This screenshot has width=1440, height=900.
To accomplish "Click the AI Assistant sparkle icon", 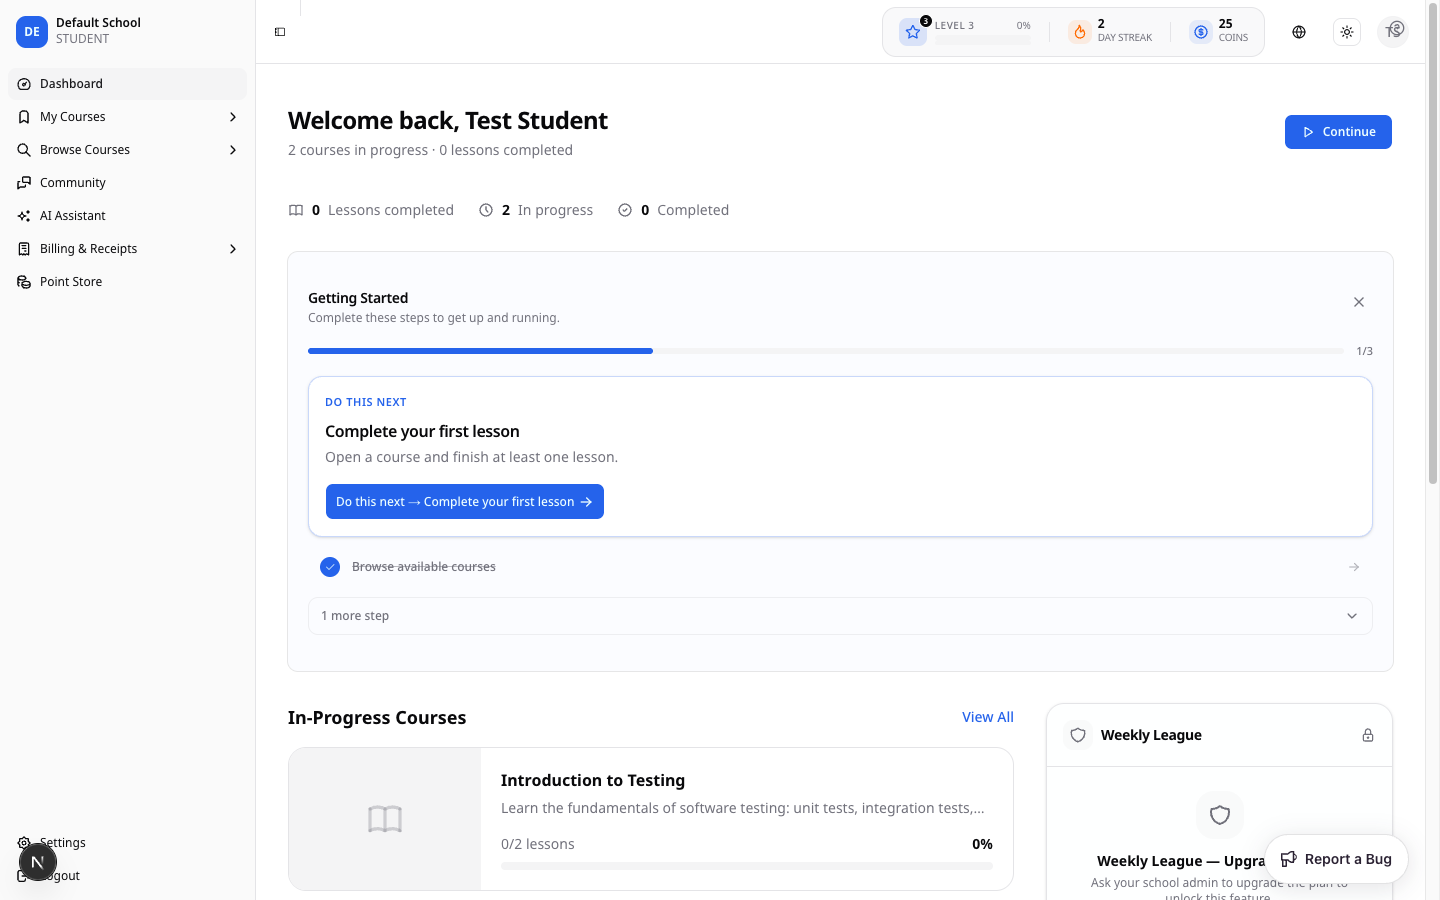I will click(x=24, y=216).
